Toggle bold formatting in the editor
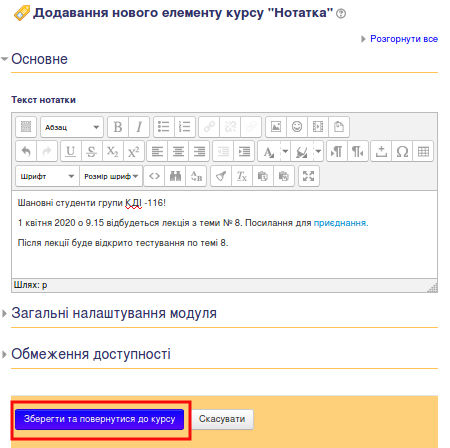Image resolution: width=450 pixels, height=448 pixels. click(x=118, y=127)
